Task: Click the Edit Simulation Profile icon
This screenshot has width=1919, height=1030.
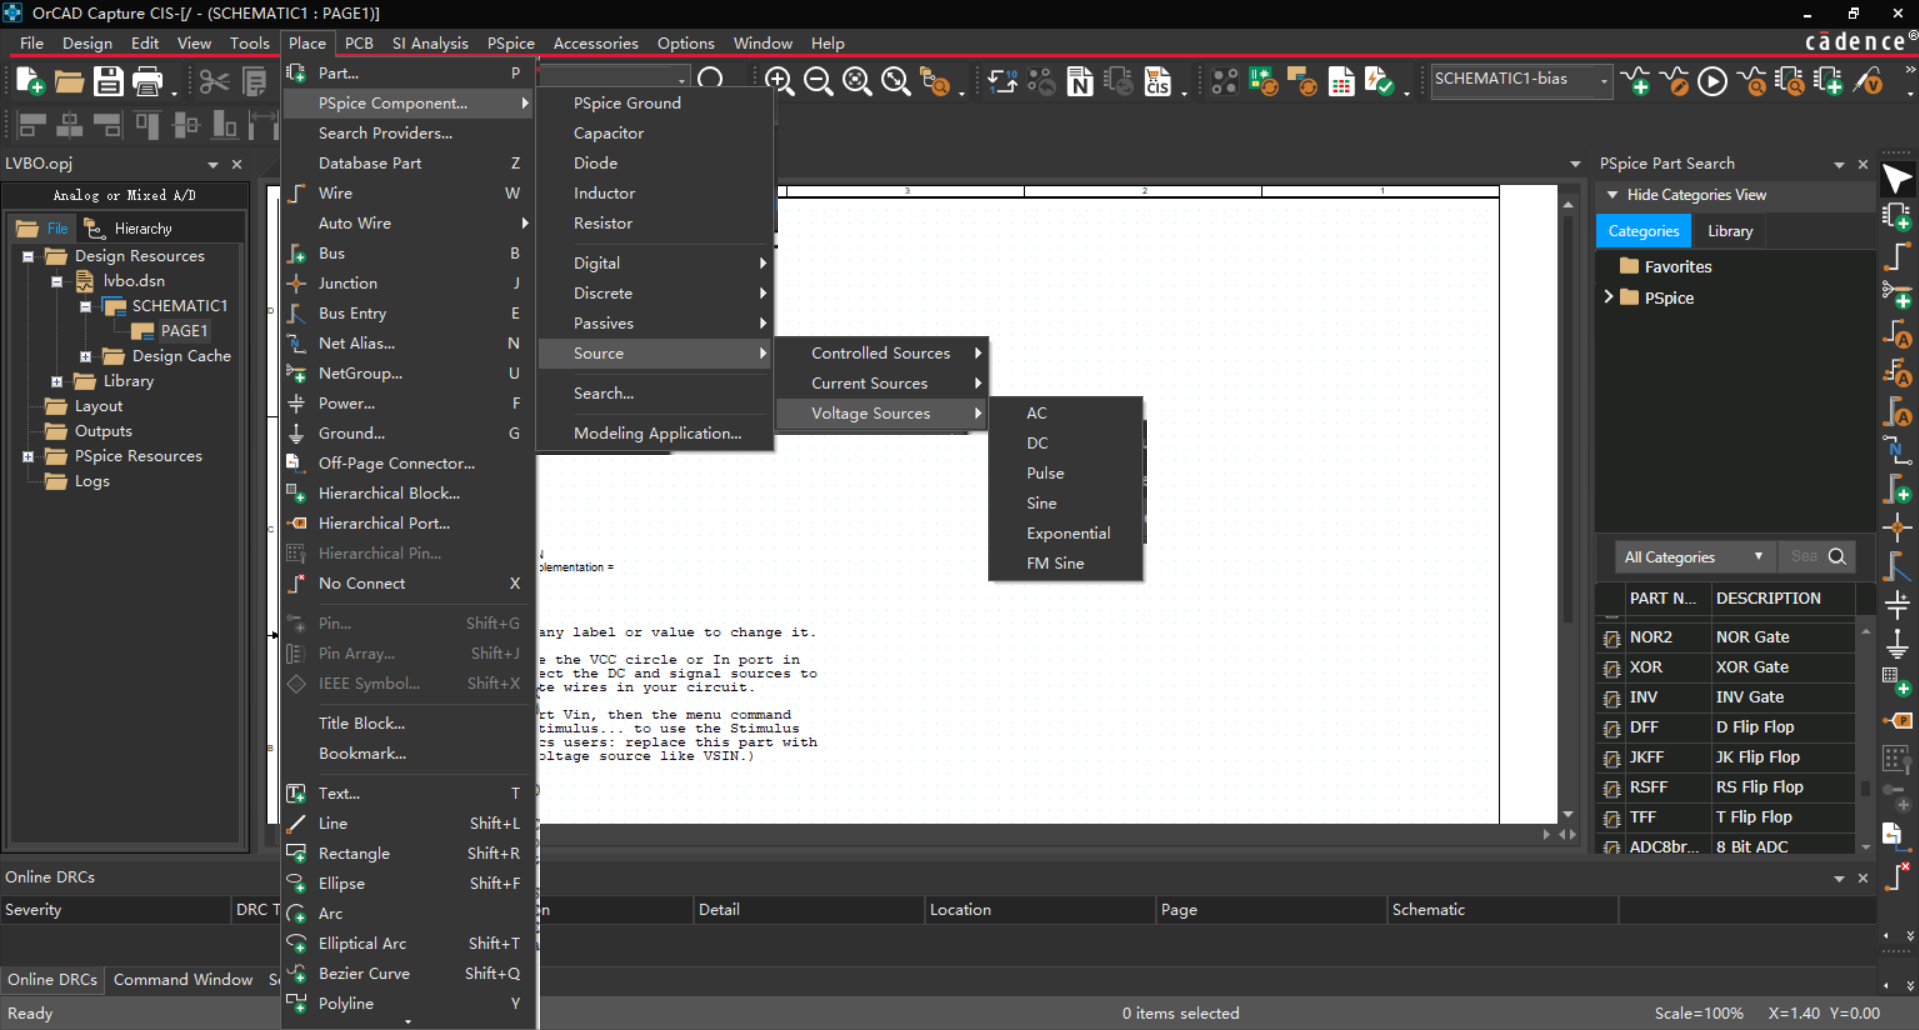Action: click(1674, 81)
